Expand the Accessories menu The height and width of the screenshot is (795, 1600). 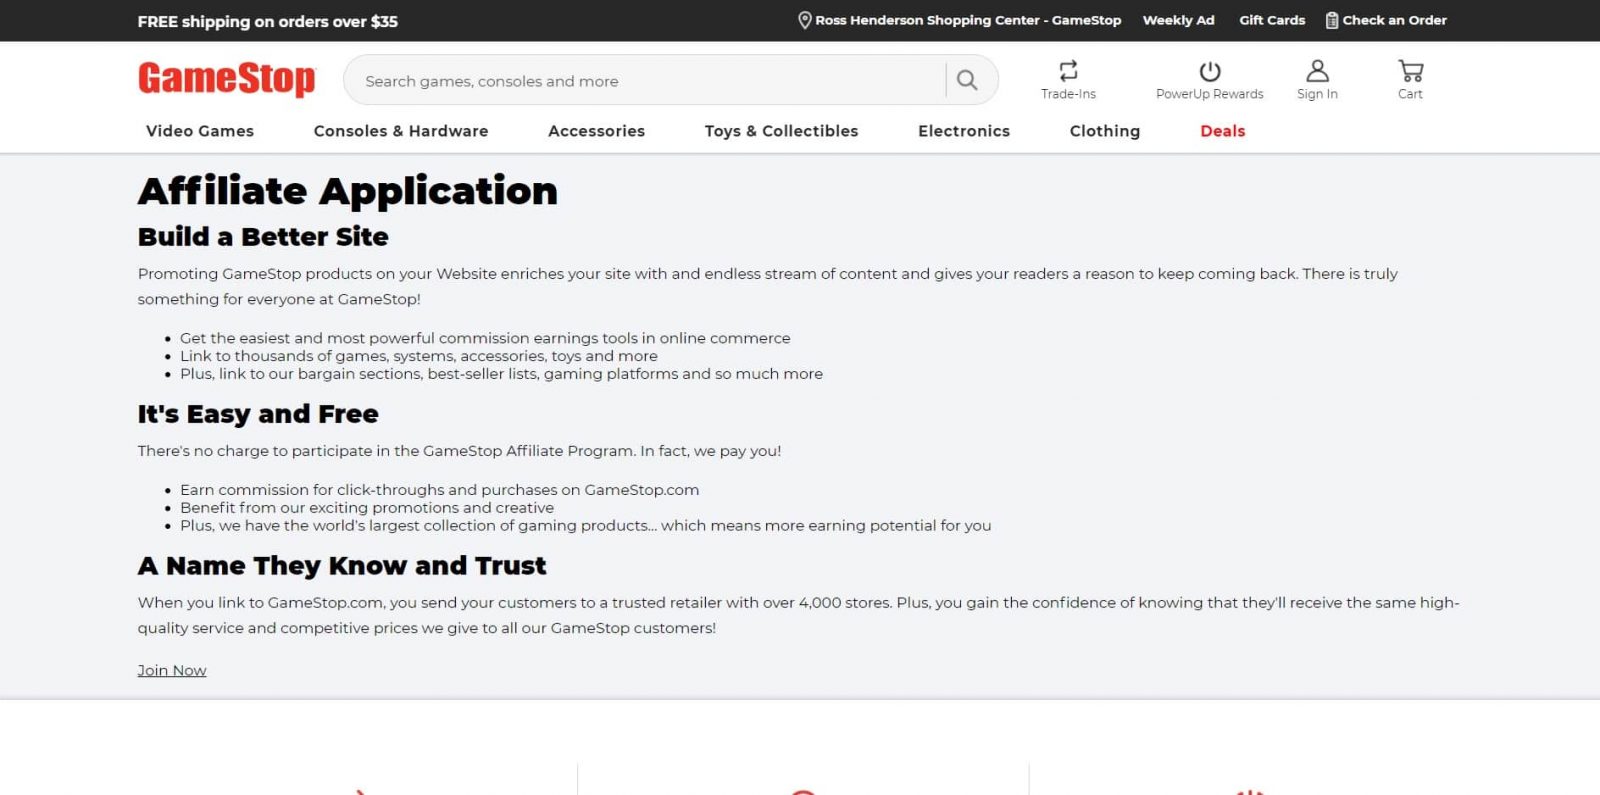pos(596,131)
